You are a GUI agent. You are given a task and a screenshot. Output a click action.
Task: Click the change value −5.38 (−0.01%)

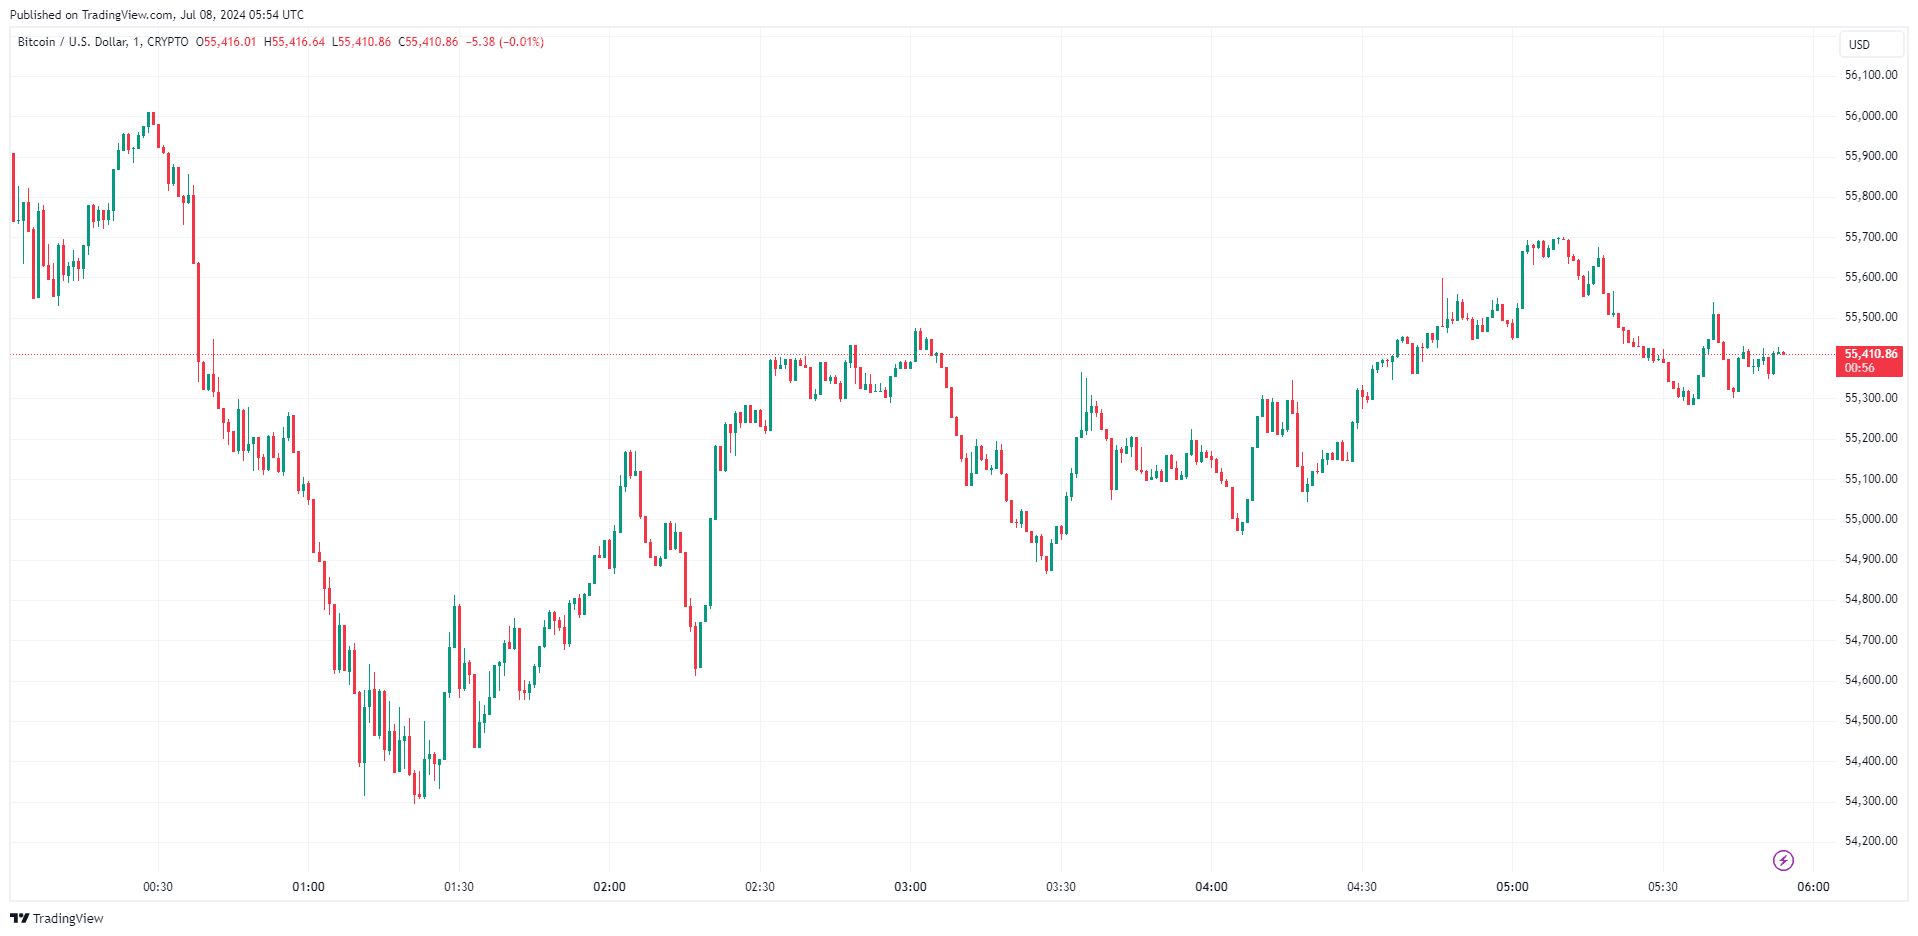tap(505, 42)
